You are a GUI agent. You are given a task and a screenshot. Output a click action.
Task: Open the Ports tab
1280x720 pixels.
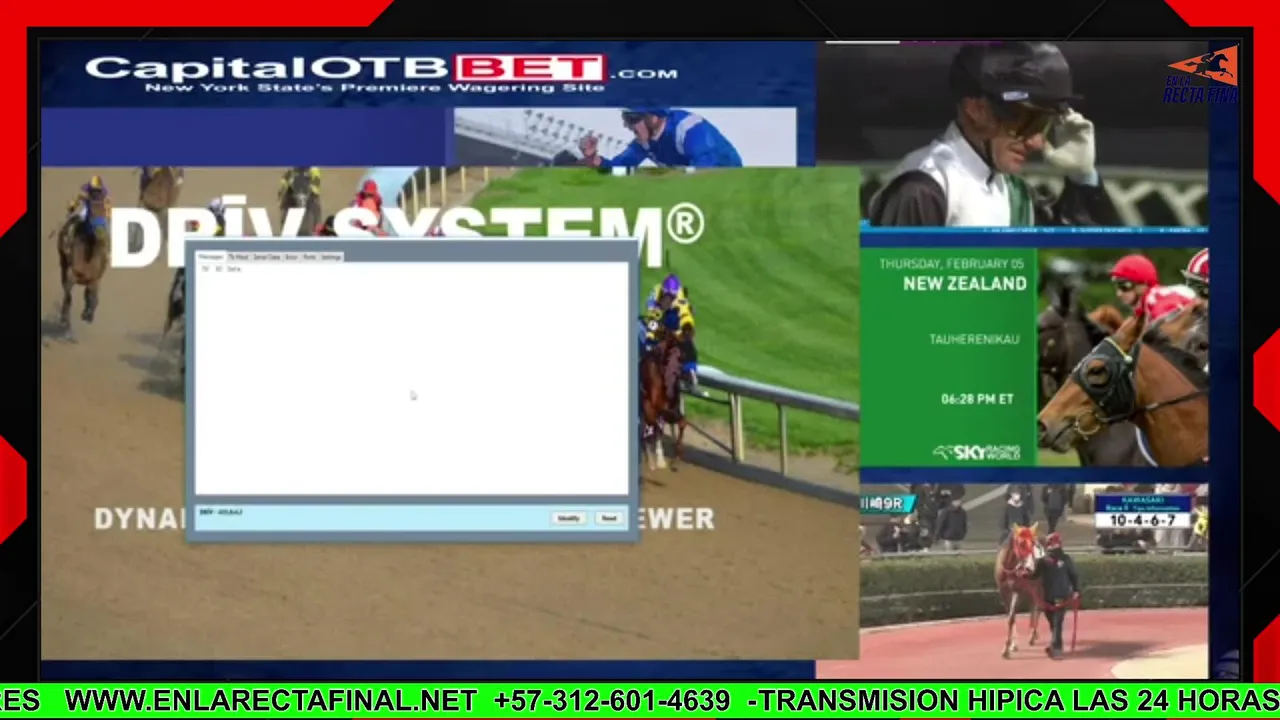coord(310,257)
